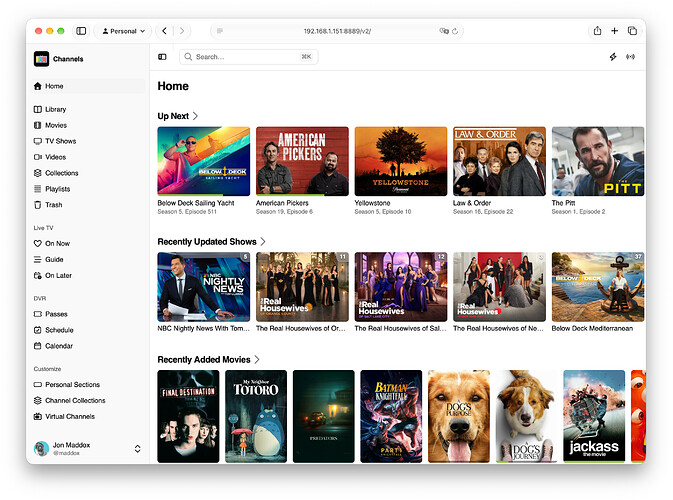673x500 pixels.
Task: Click the Guide lines icon
Action: point(38,259)
